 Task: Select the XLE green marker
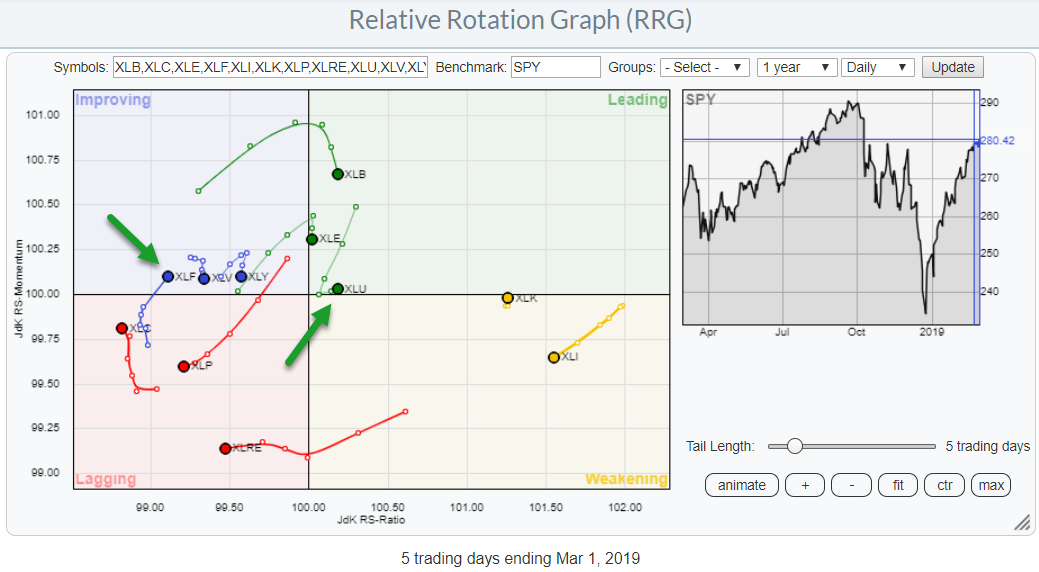(x=312, y=239)
